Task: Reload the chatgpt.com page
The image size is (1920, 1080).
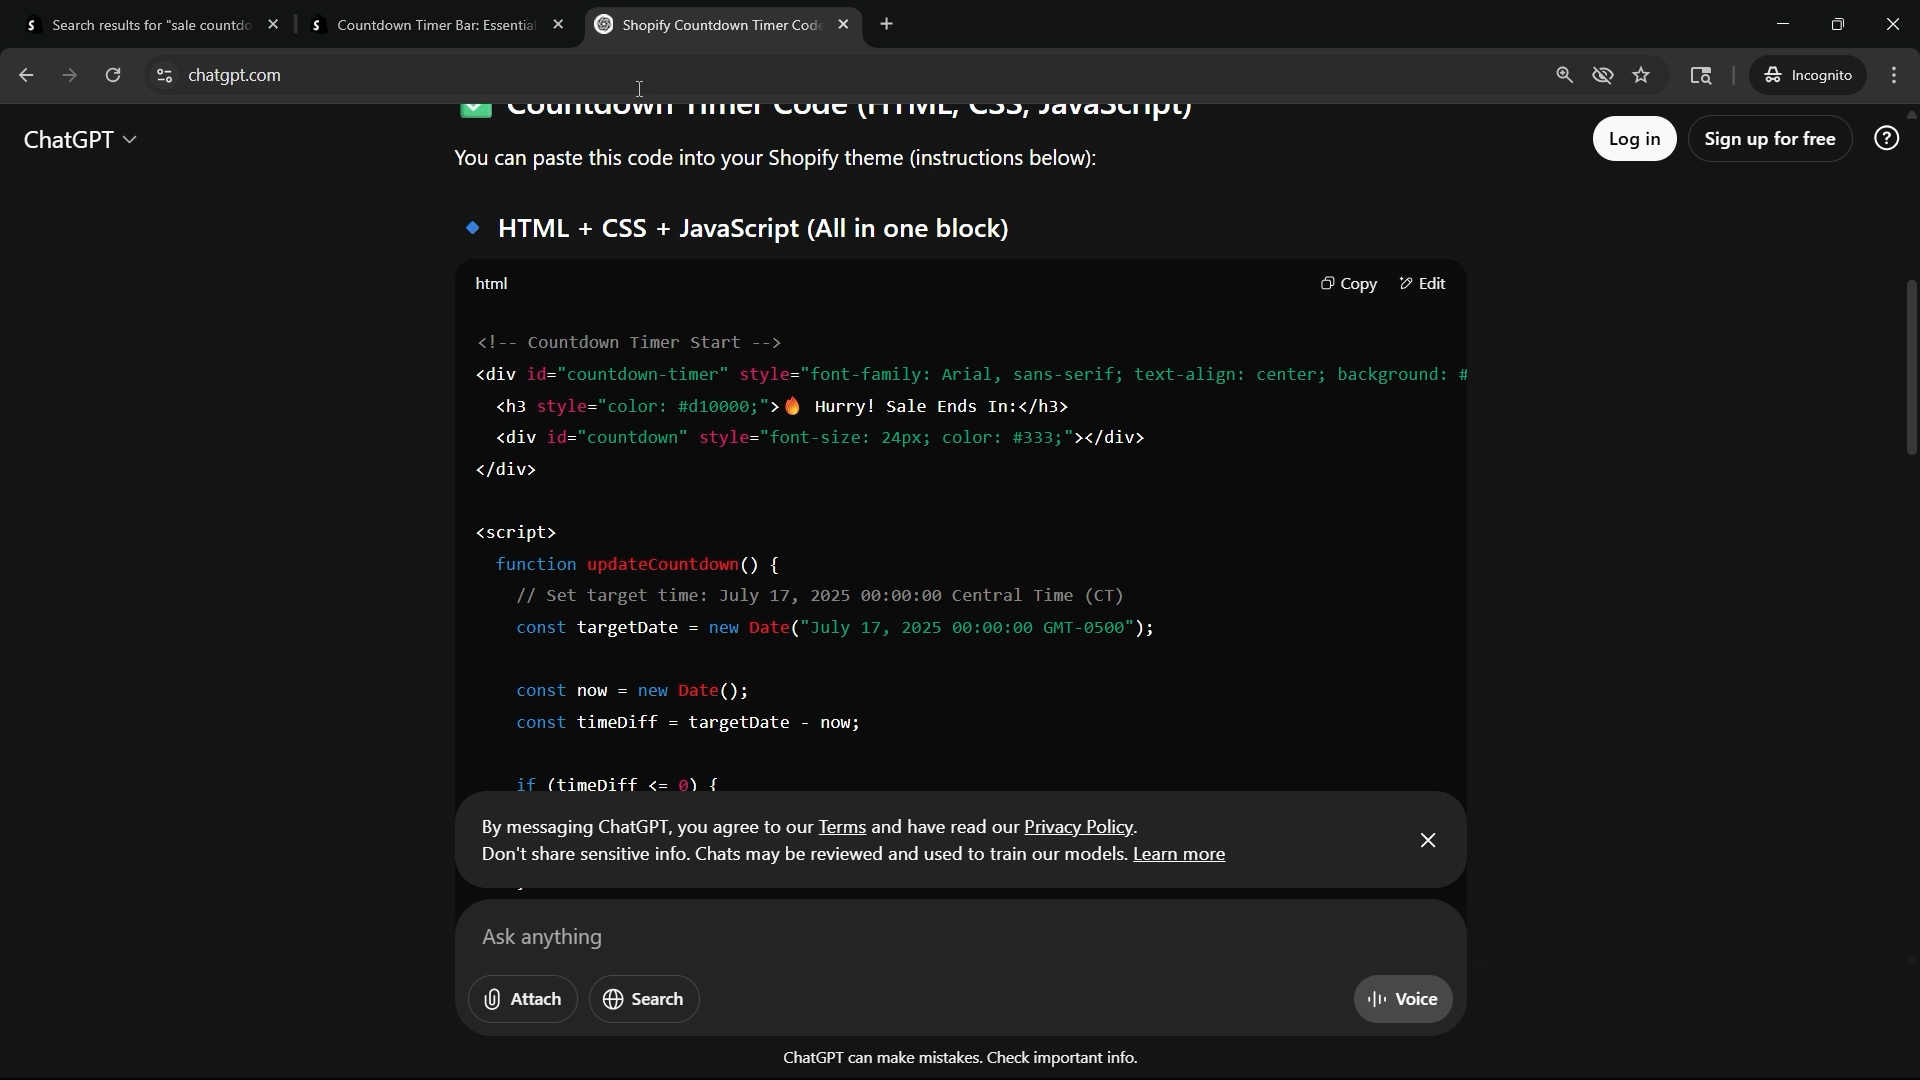Action: click(113, 75)
